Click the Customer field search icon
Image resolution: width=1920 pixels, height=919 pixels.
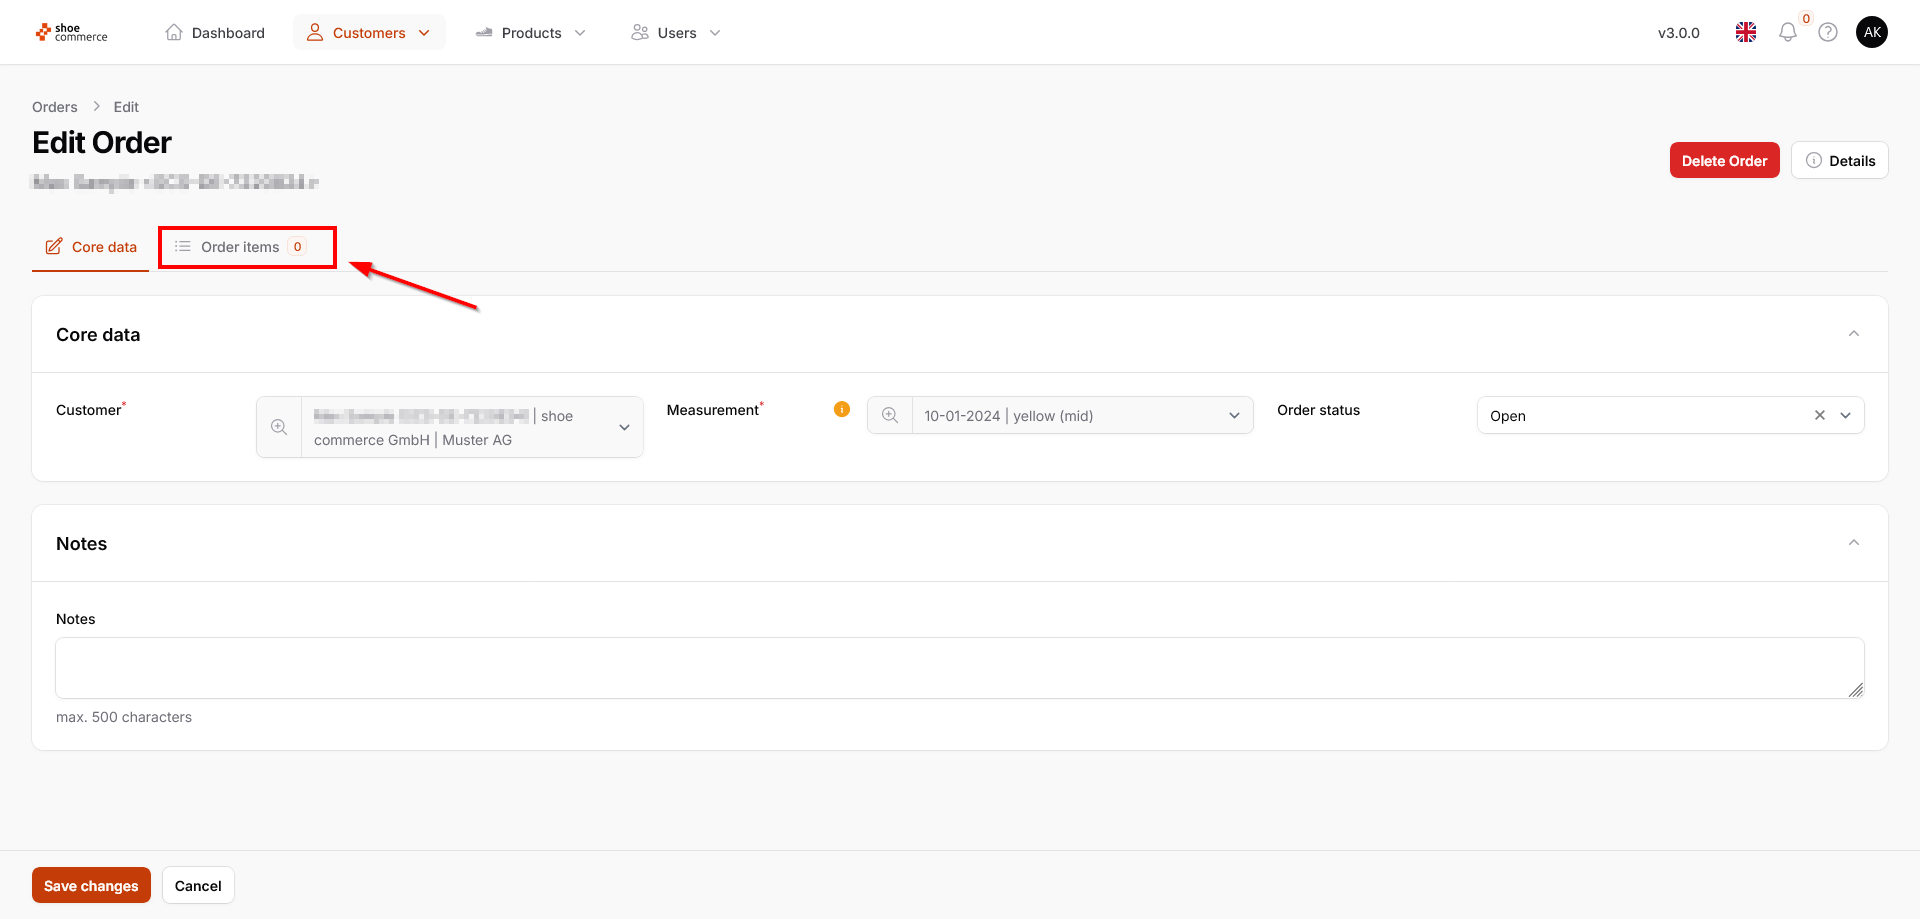coord(279,427)
